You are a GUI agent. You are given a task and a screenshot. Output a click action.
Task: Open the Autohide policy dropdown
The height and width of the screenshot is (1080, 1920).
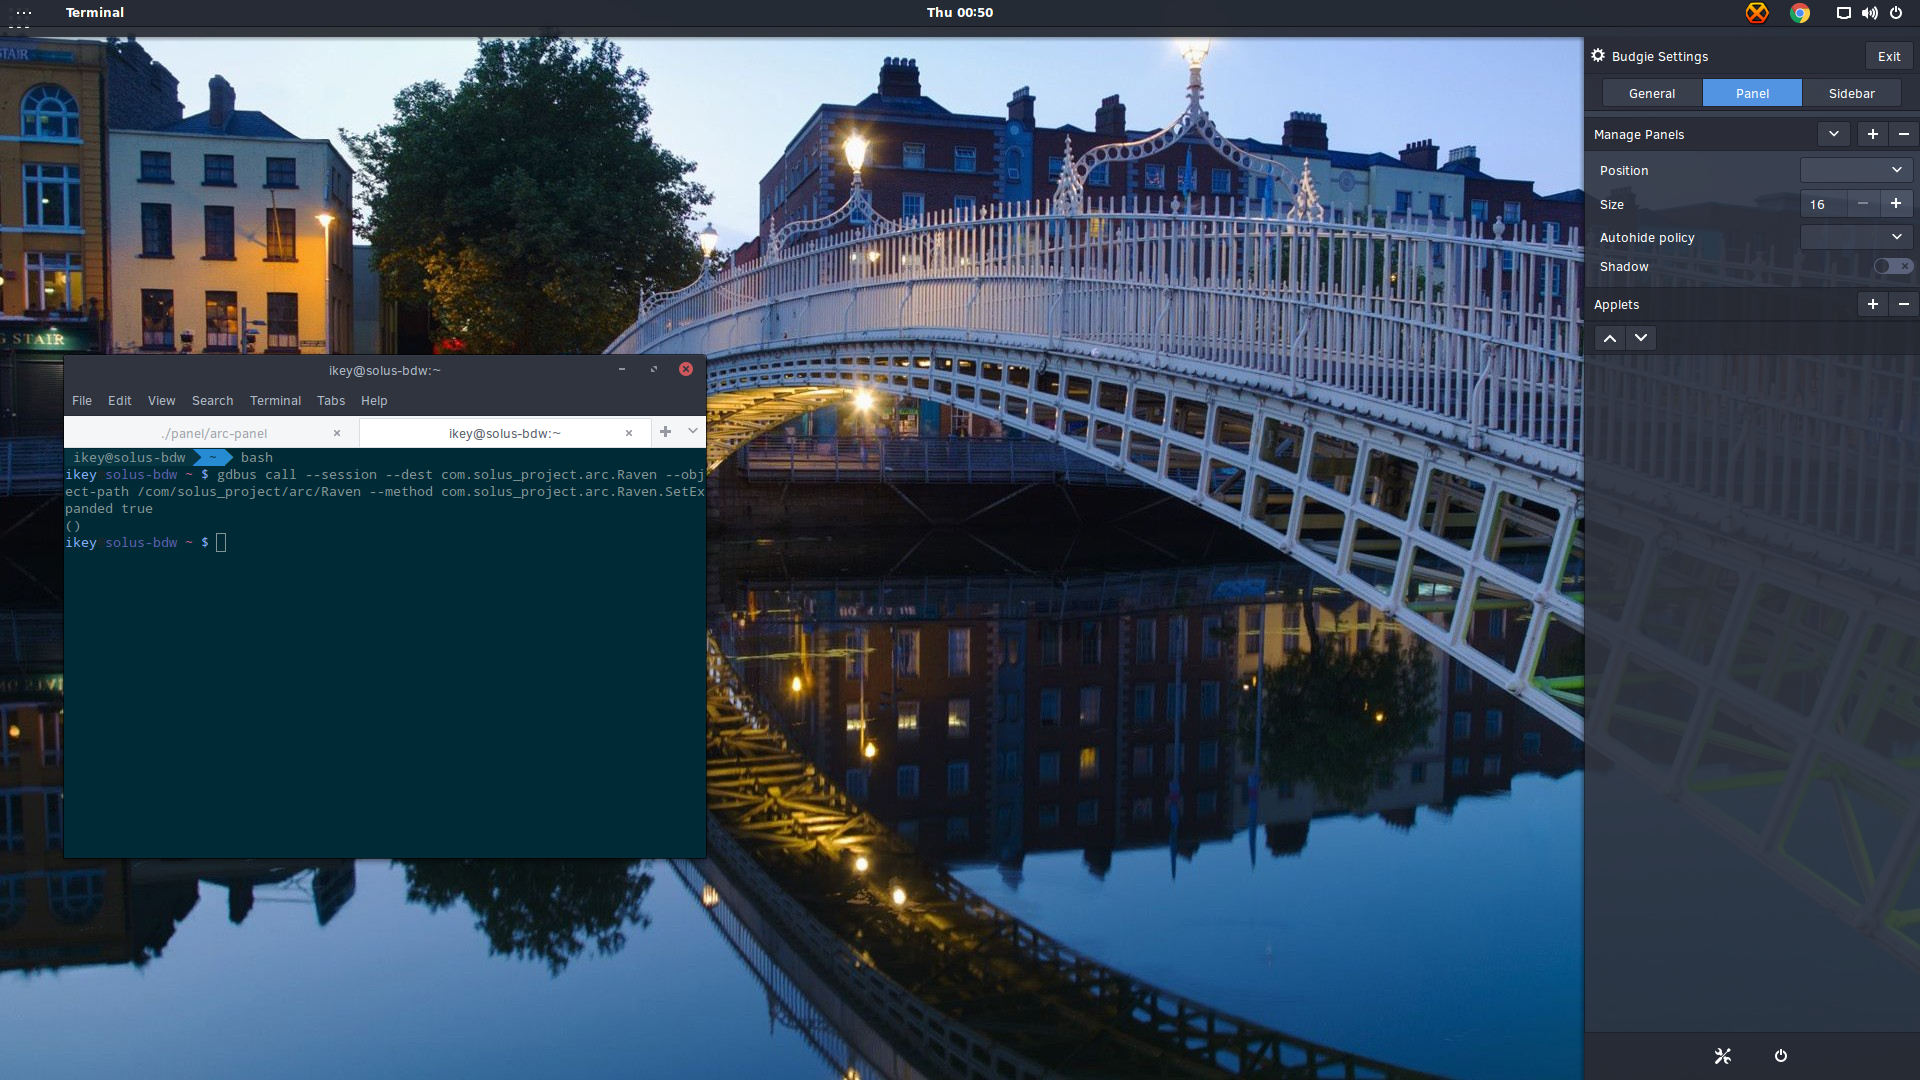(1856, 237)
